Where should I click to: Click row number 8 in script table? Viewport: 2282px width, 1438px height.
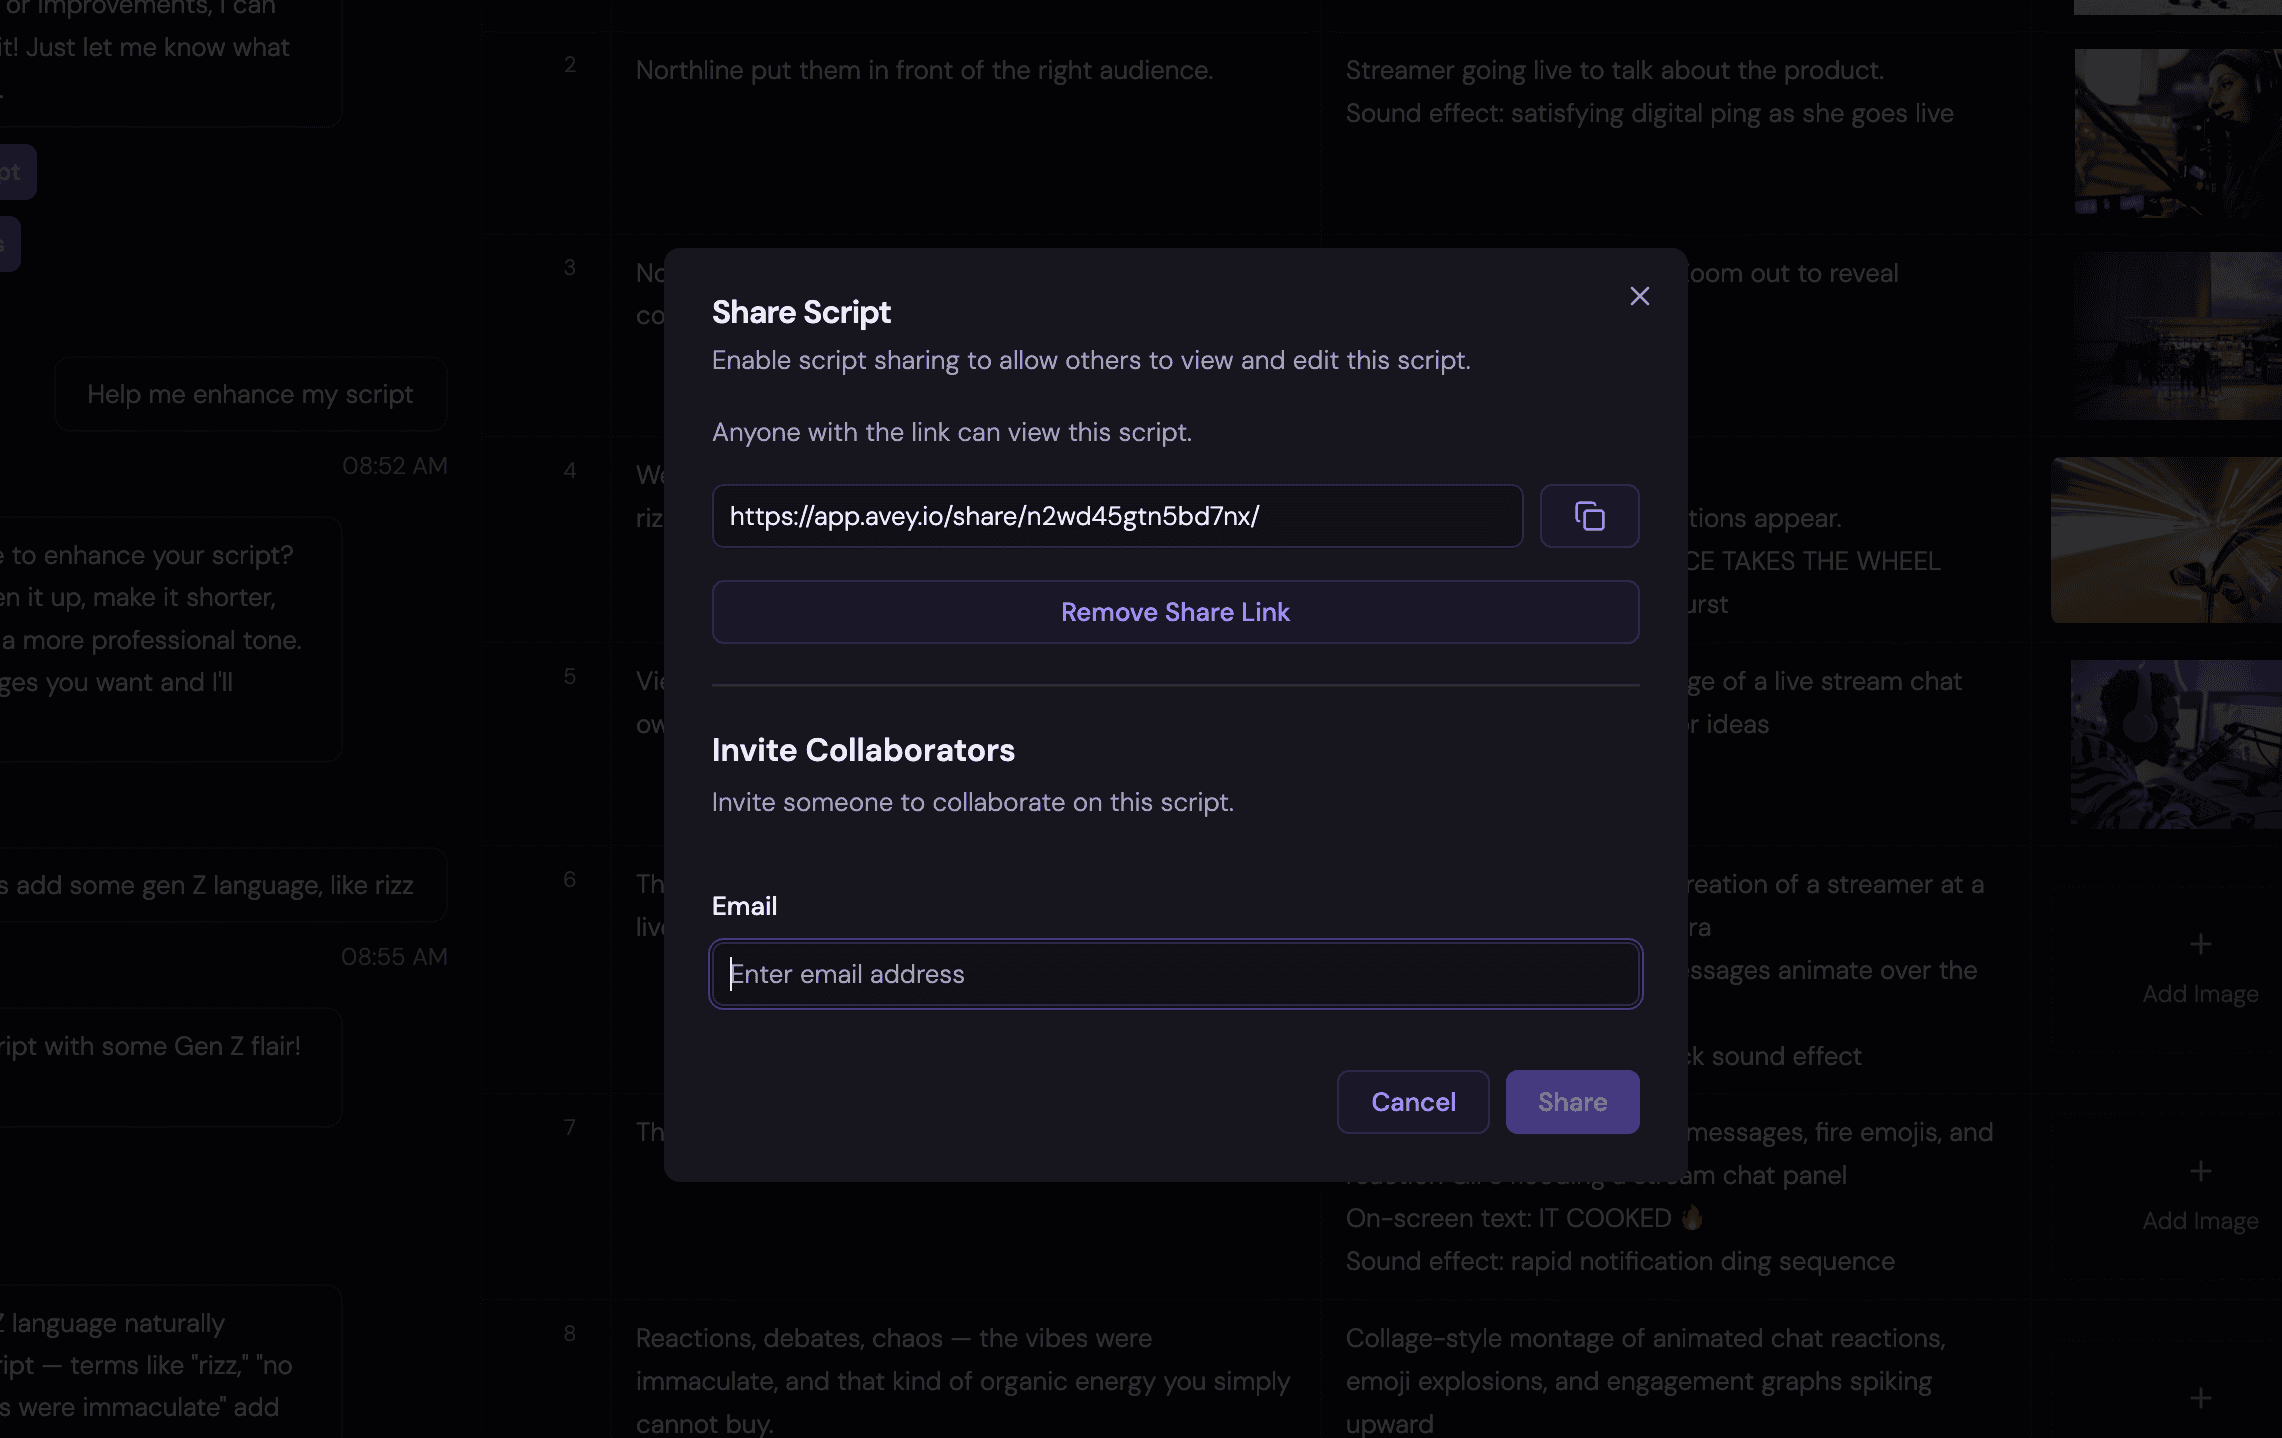569,1333
